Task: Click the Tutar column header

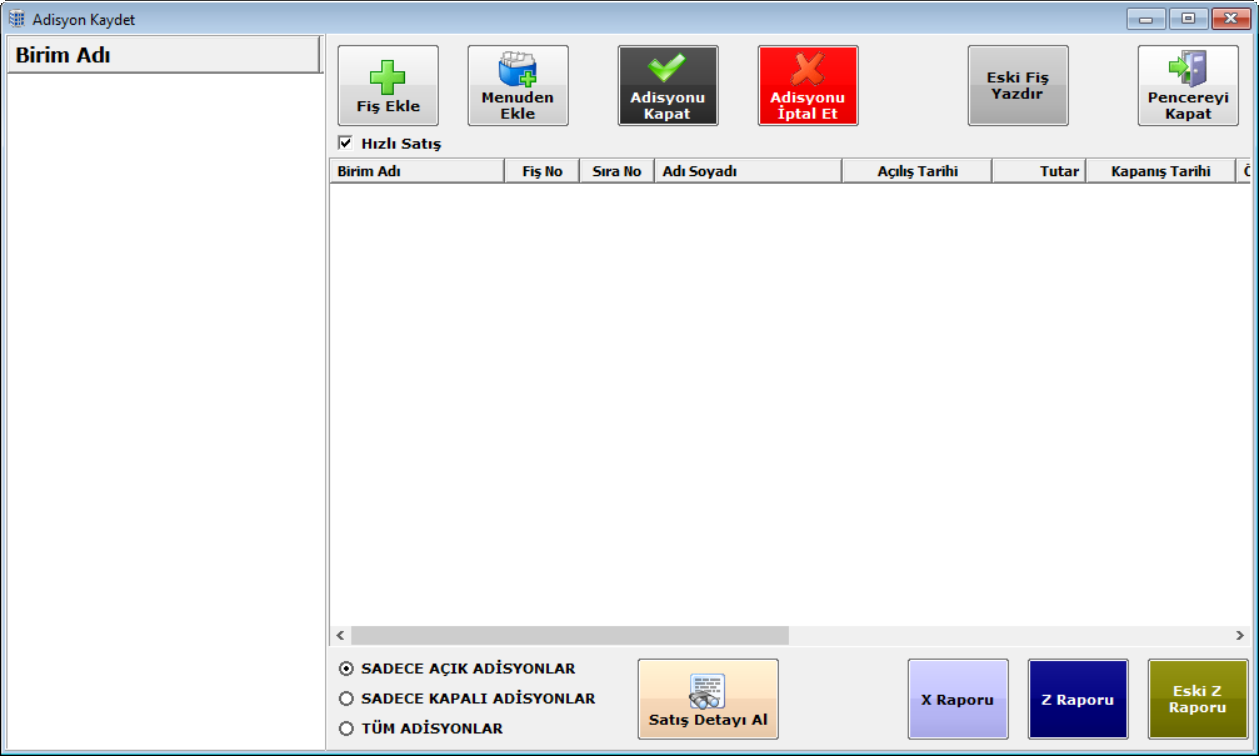Action: pos(1039,171)
